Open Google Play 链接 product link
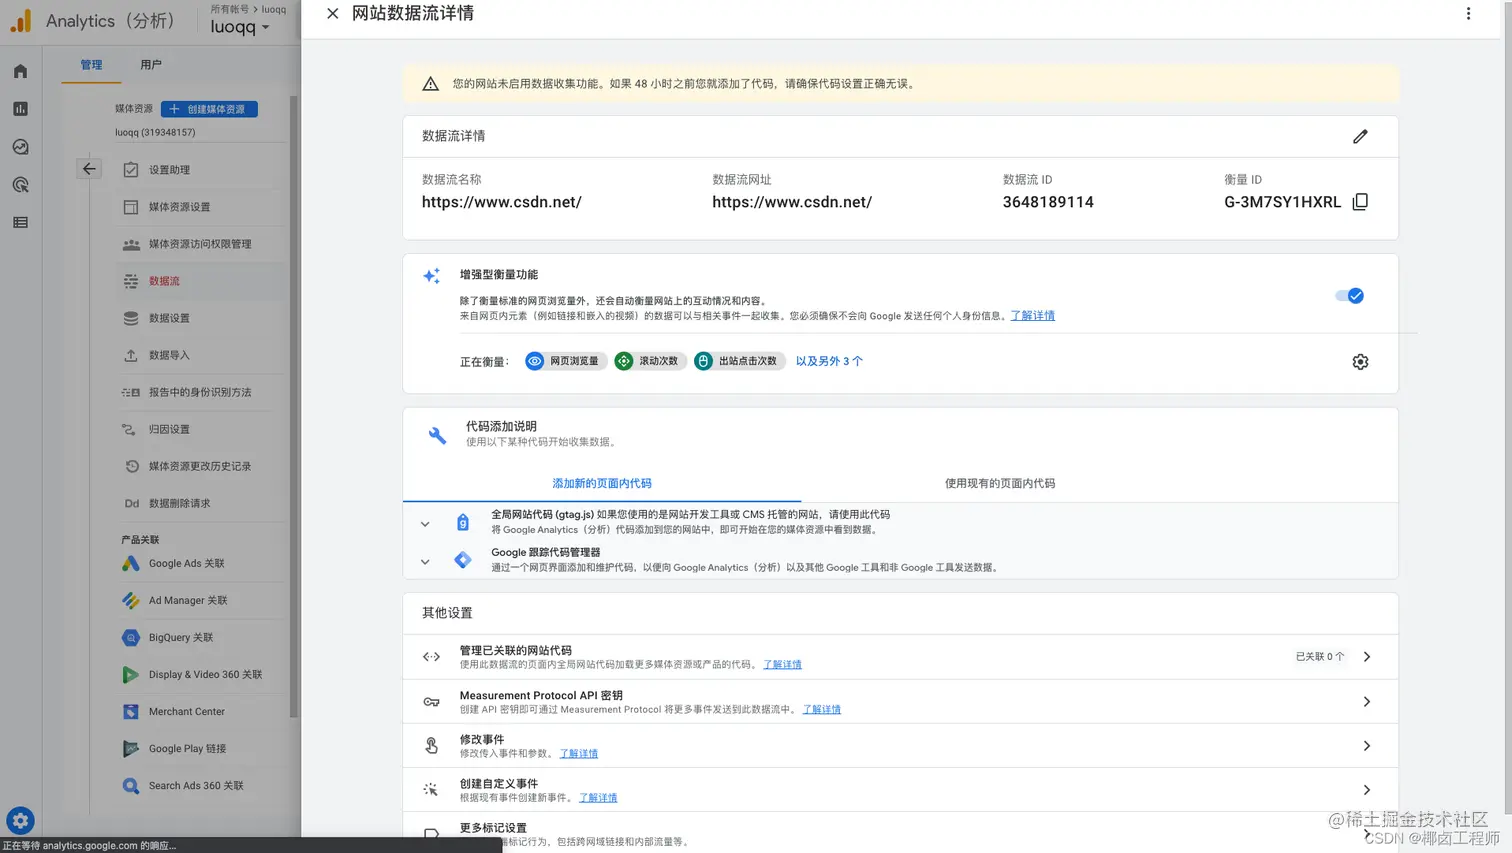Image resolution: width=1512 pixels, height=853 pixels. click(x=200, y=748)
